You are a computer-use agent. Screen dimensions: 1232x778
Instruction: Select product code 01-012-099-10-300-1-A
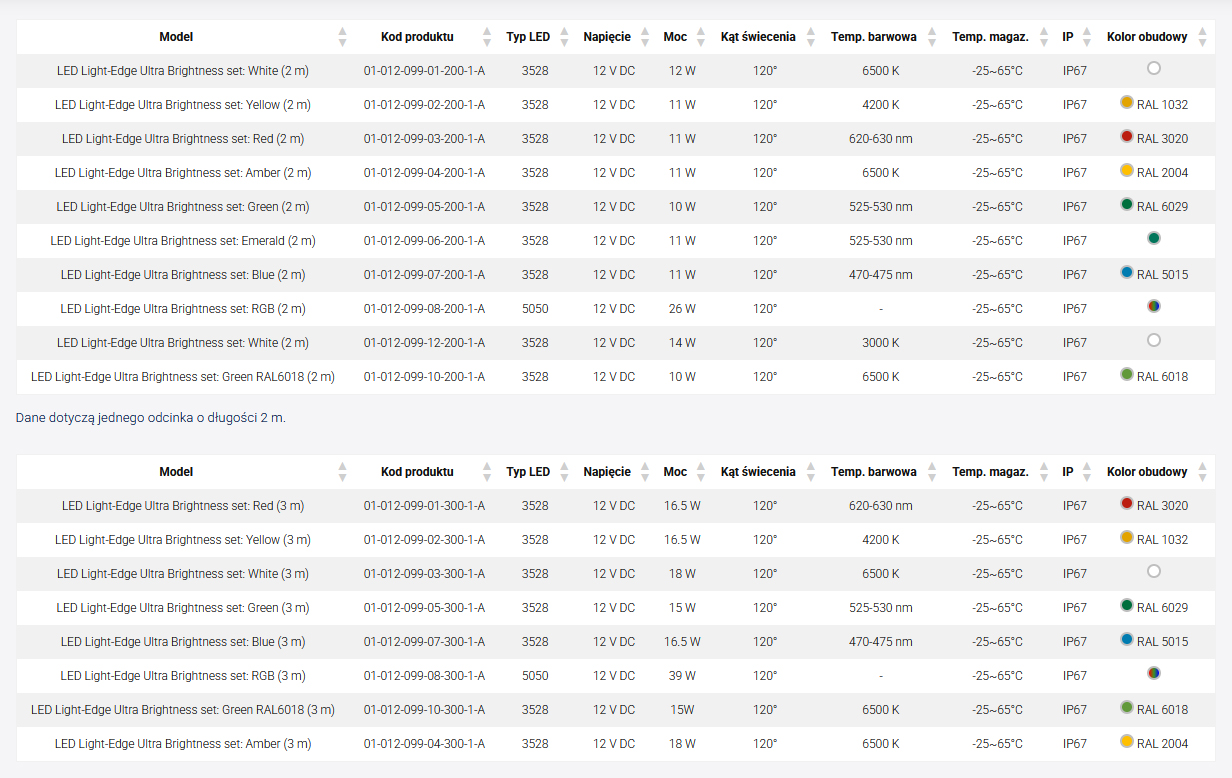[x=424, y=710]
